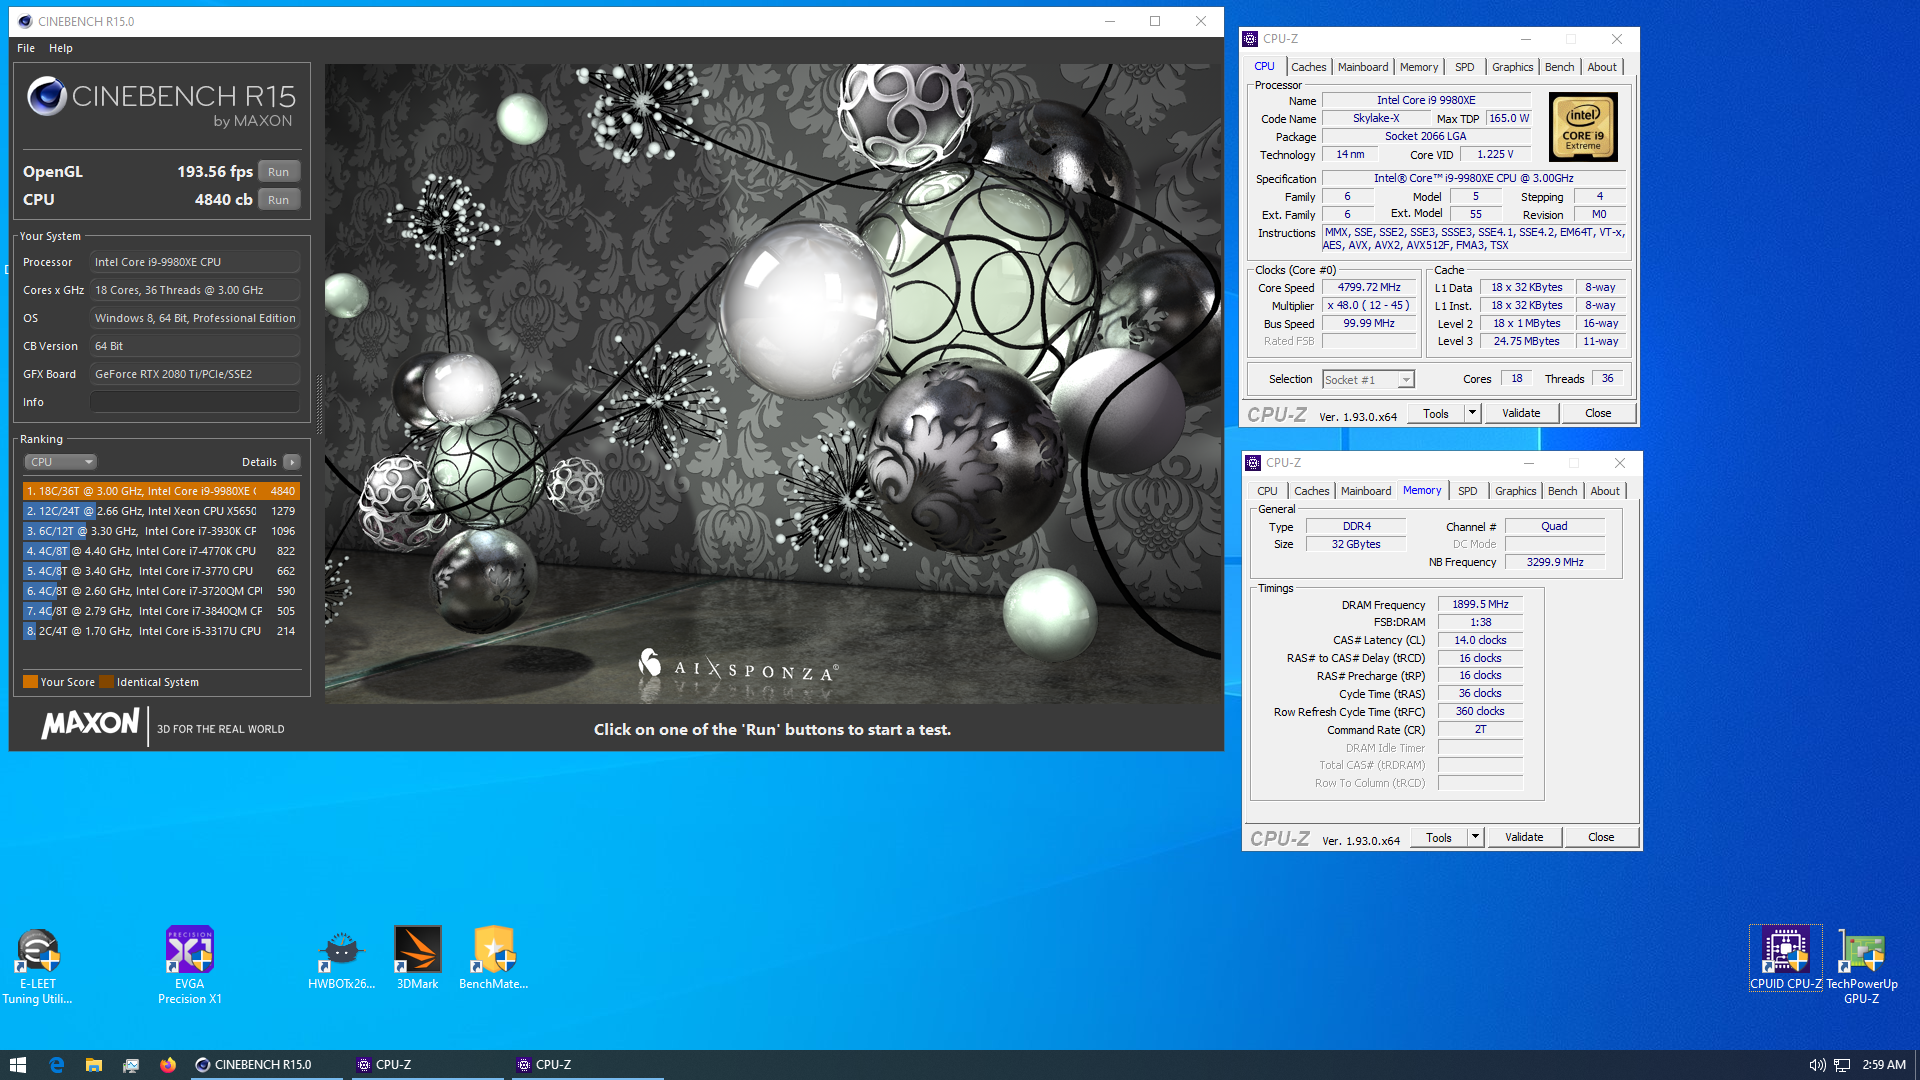Screen dimensions: 1920x1080
Task: Click upper CPU-Z window title icon
Action: pyautogui.click(x=1250, y=39)
